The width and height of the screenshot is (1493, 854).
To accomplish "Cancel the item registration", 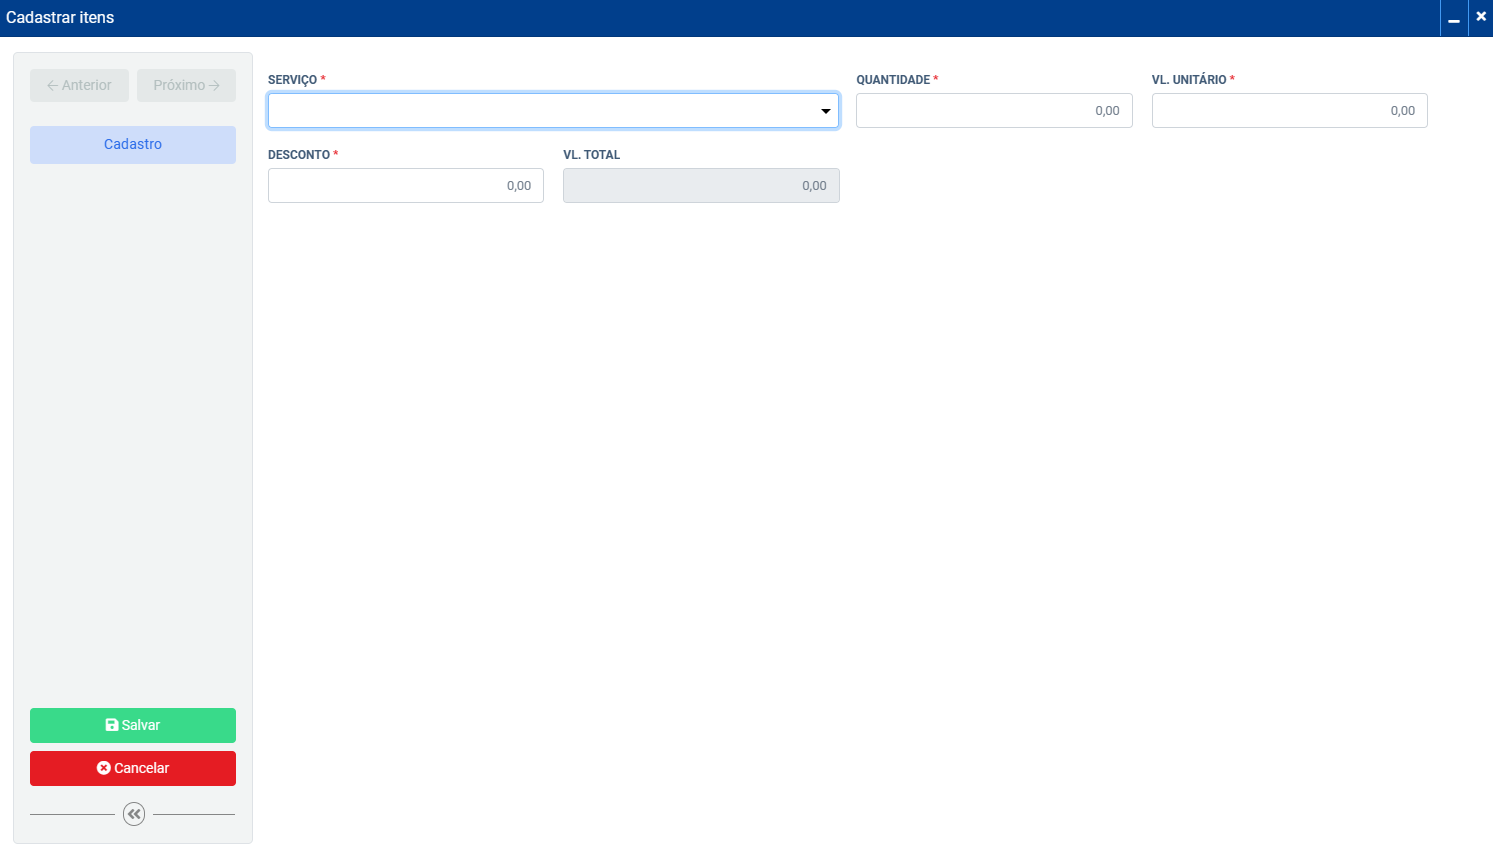I will [x=133, y=768].
